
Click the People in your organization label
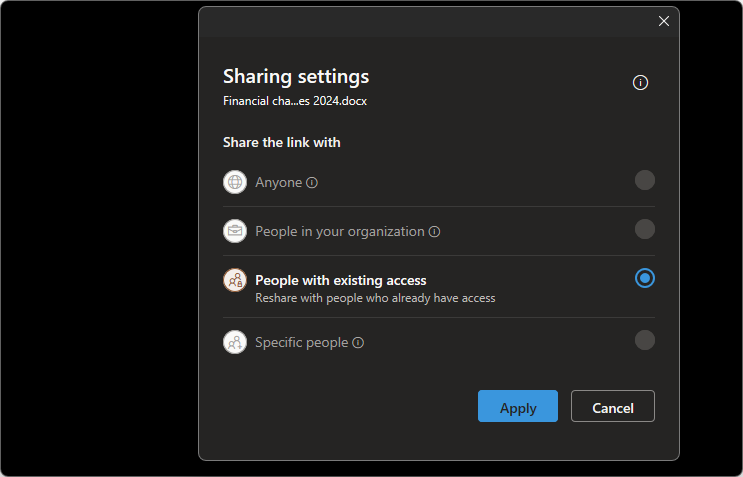click(340, 232)
